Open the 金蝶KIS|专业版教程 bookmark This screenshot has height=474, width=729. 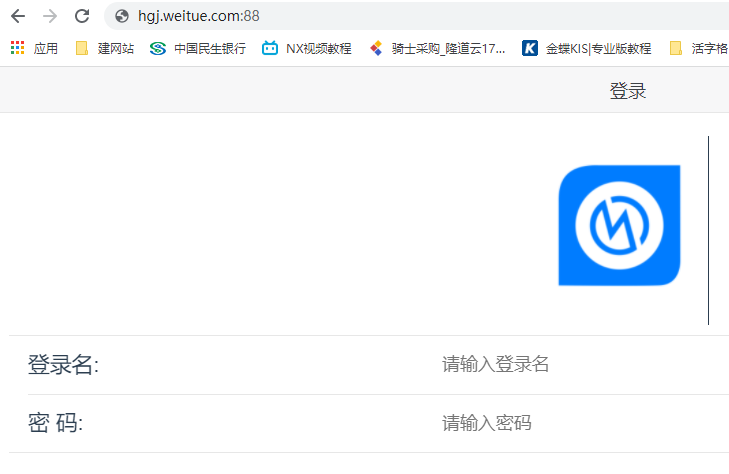598,48
